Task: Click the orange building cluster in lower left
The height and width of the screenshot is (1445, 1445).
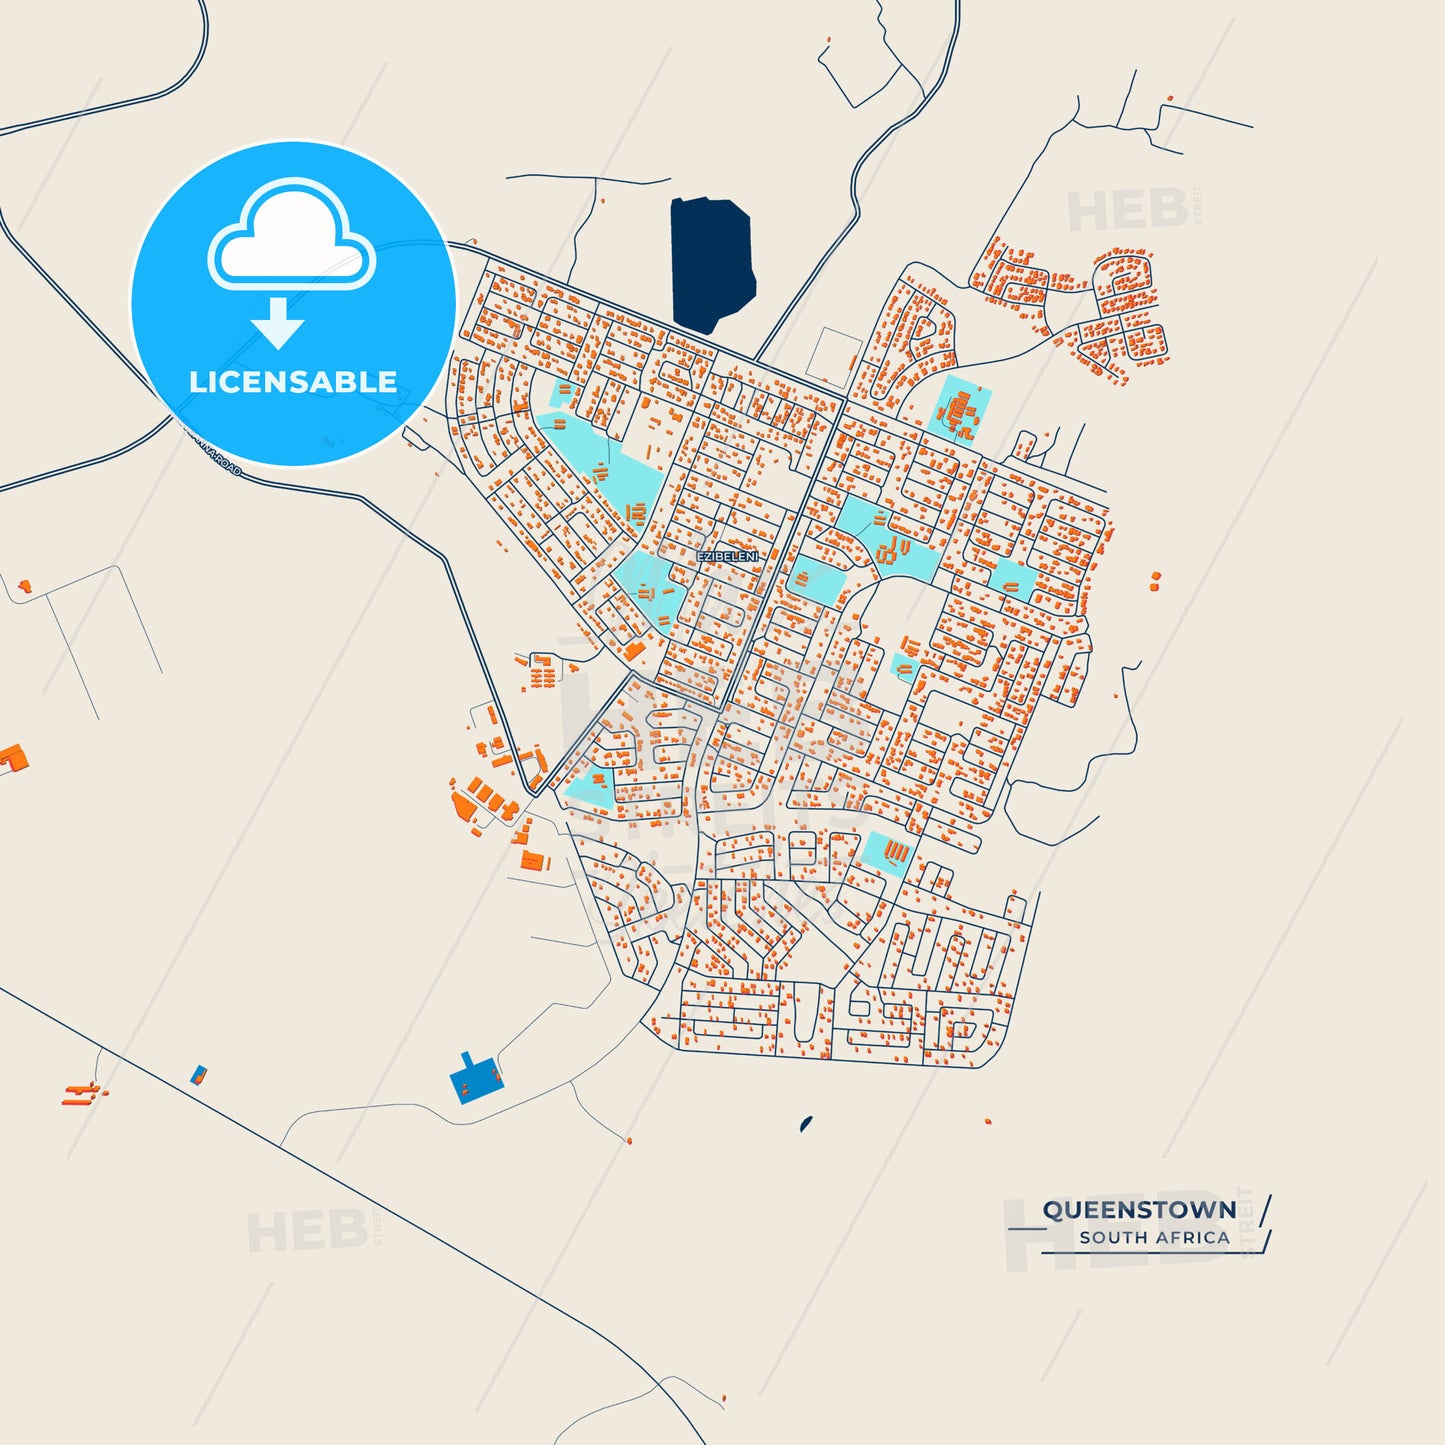Action: coord(82,1093)
